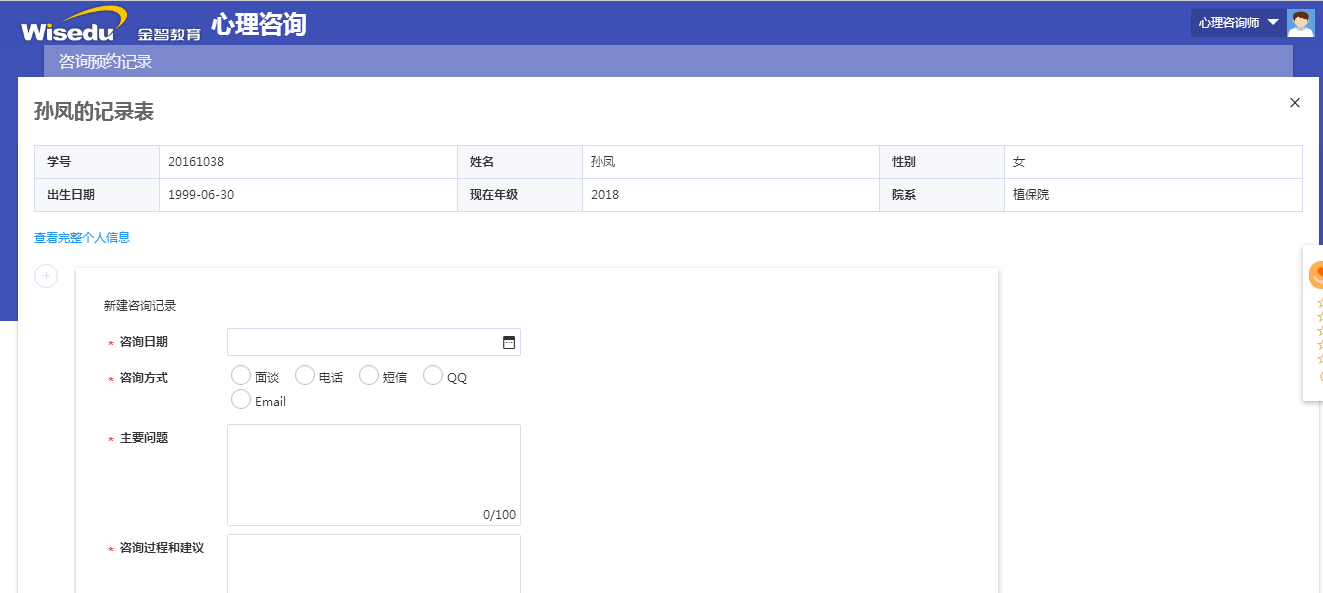
Task: Click the 性别 header cell
Action: click(x=942, y=162)
